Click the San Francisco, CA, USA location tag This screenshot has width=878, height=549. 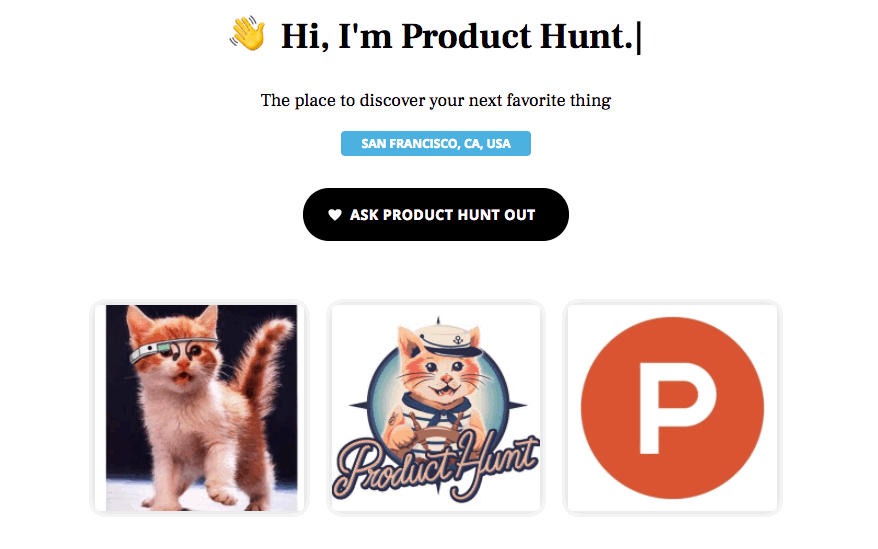436,143
